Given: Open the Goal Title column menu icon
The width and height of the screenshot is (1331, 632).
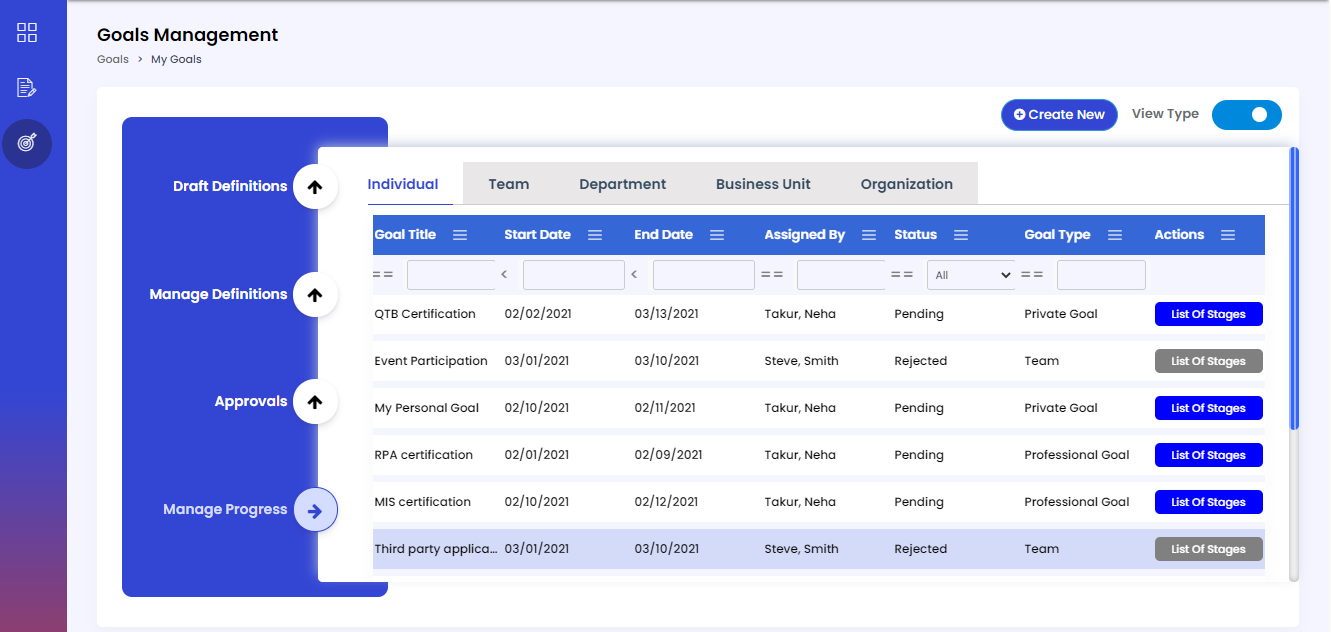Looking at the screenshot, I should [x=460, y=235].
